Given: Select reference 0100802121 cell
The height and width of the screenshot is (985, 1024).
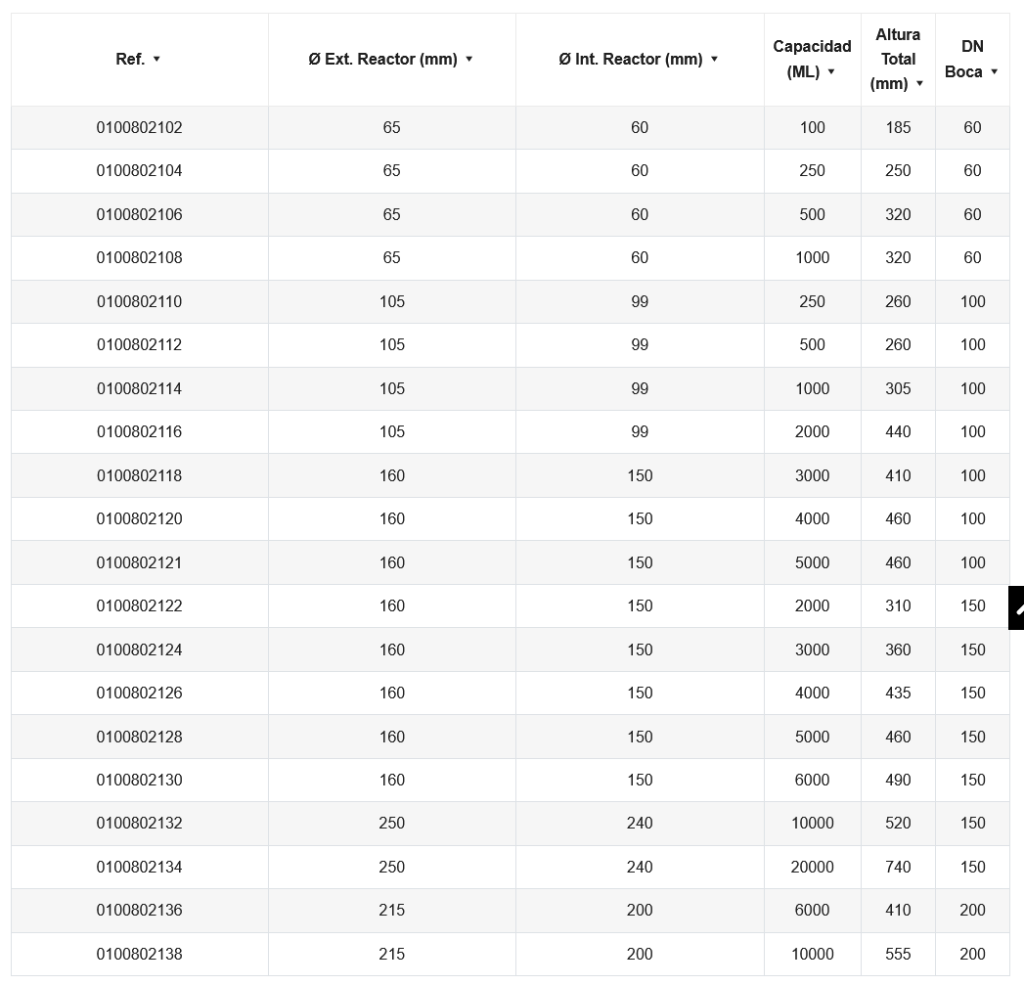Looking at the screenshot, I should 139,563.
